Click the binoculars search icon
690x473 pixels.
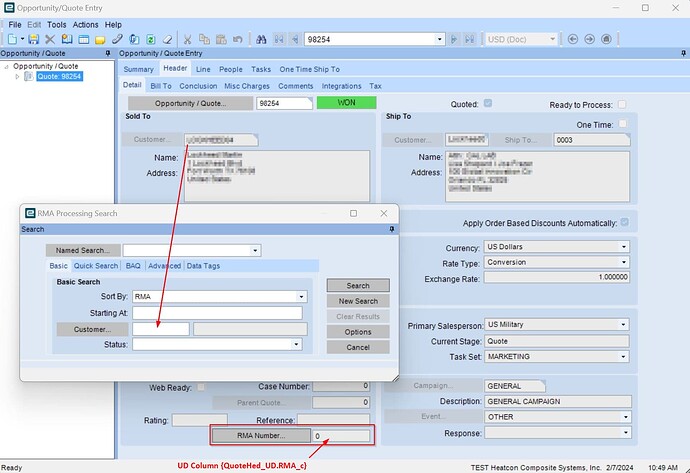pyautogui.click(x=261, y=39)
